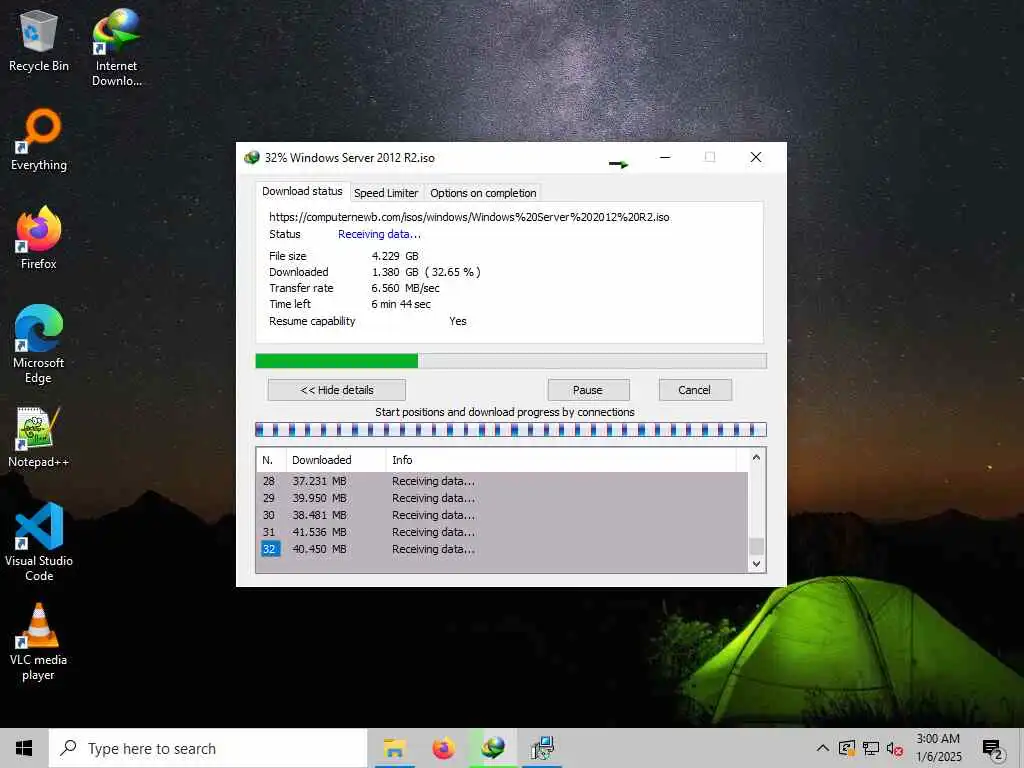This screenshot has width=1024, height=768.
Task: Launch the Everything search desktop icon
Action: 39,140
